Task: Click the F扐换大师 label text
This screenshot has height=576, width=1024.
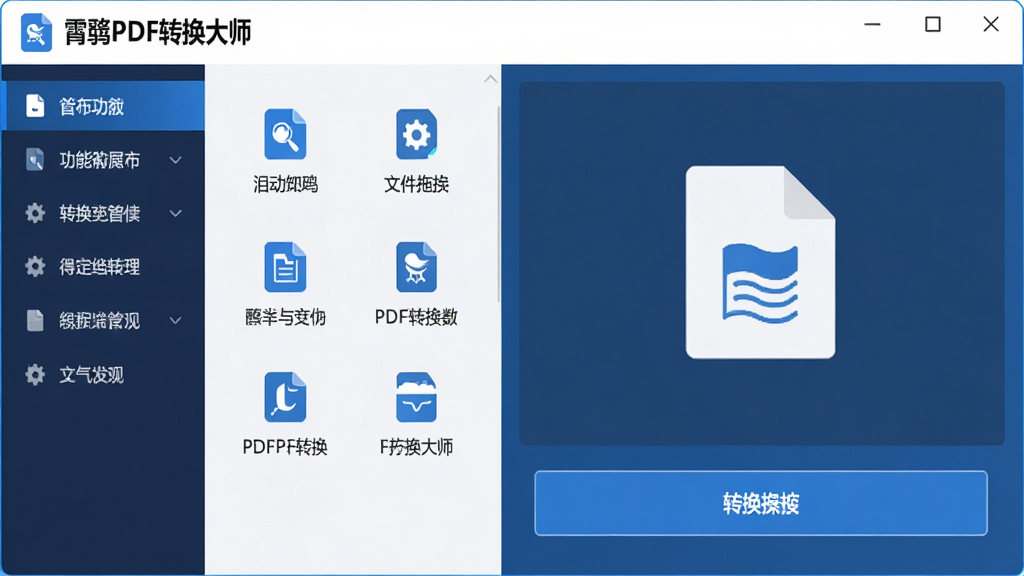Action: [x=417, y=447]
